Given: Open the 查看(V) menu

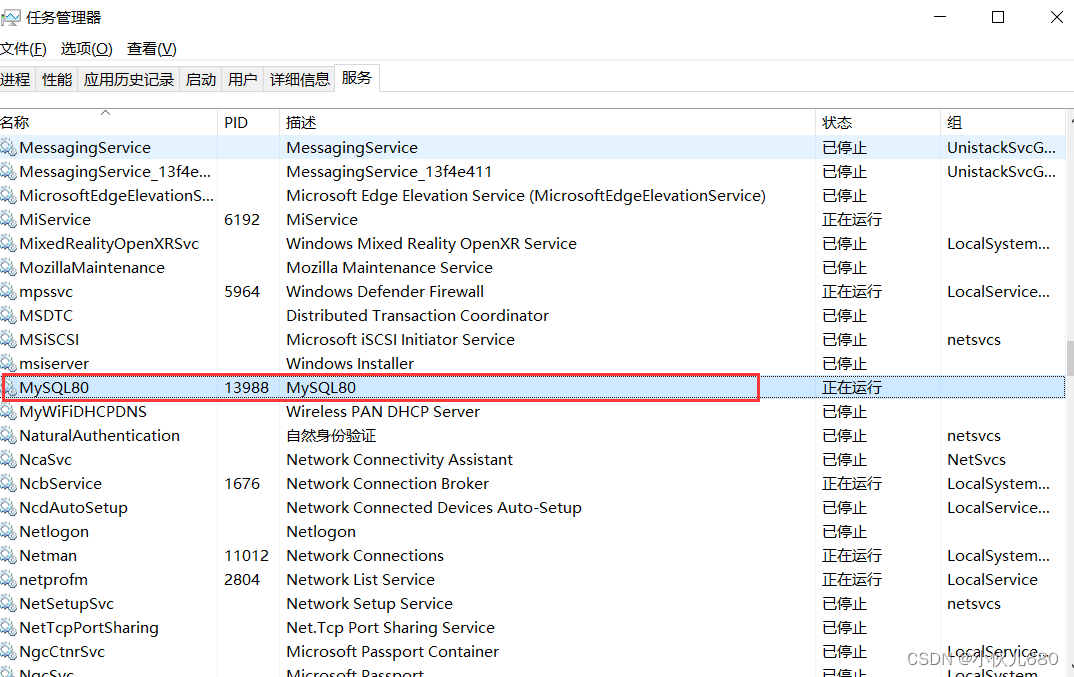Looking at the screenshot, I should click(150, 48).
